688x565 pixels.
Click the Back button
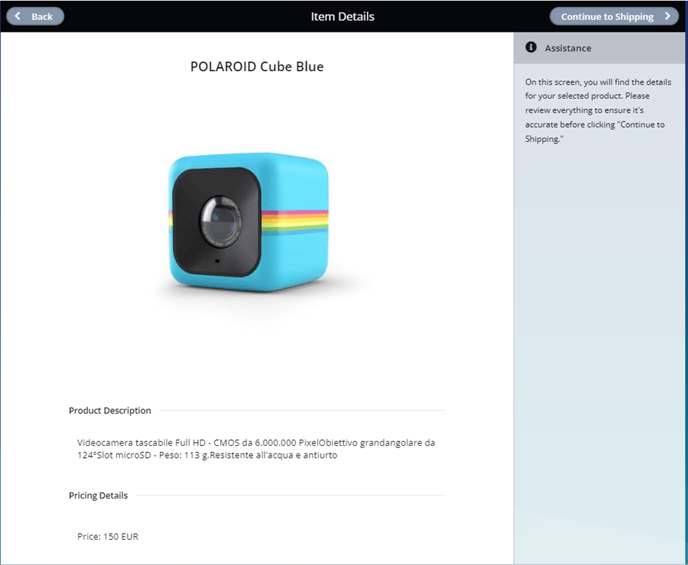pyautogui.click(x=35, y=16)
